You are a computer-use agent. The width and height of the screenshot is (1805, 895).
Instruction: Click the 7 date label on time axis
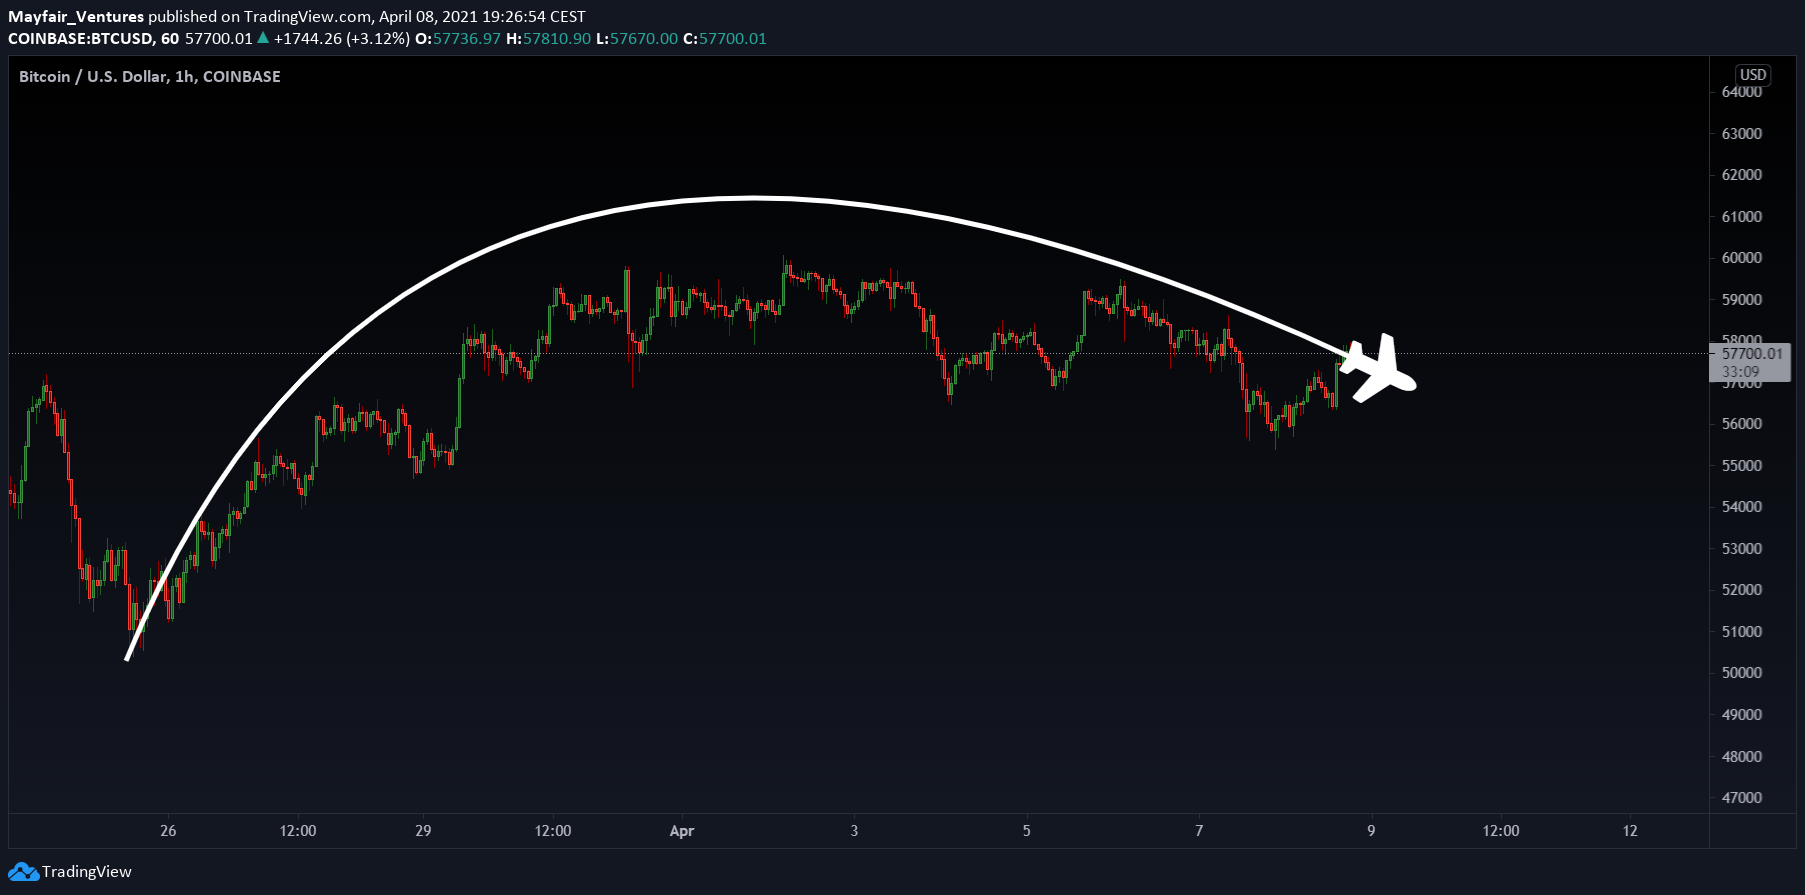(1199, 831)
